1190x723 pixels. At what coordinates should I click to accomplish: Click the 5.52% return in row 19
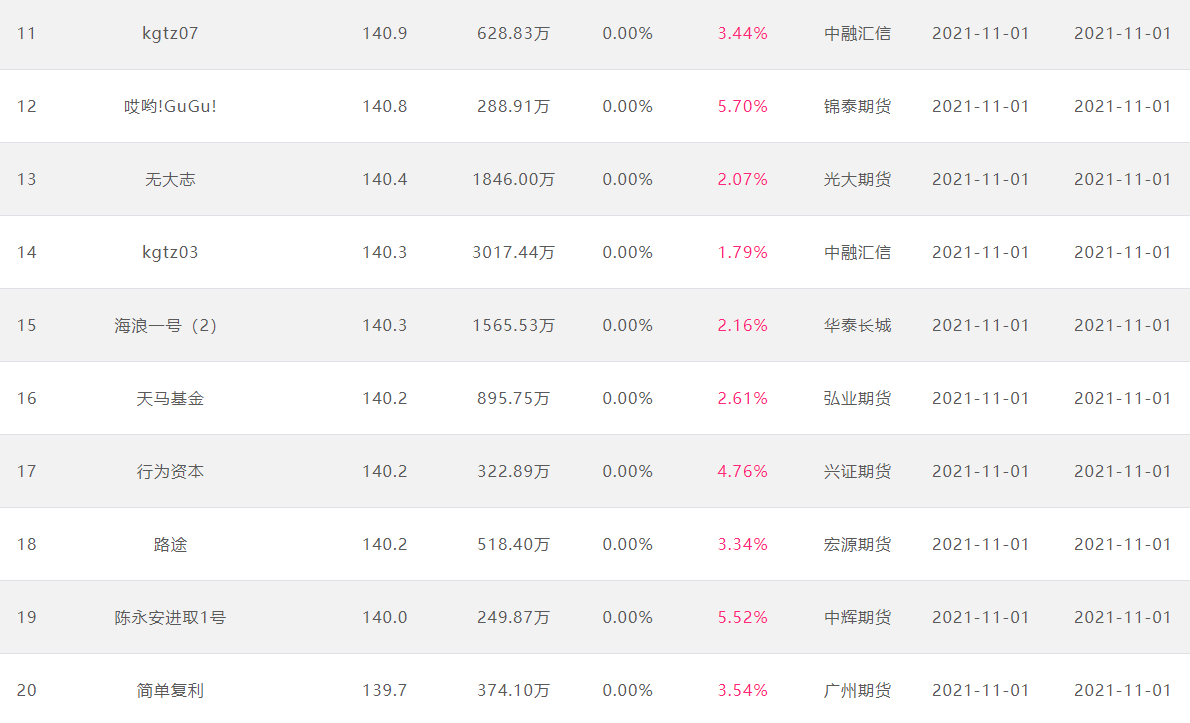(x=742, y=618)
